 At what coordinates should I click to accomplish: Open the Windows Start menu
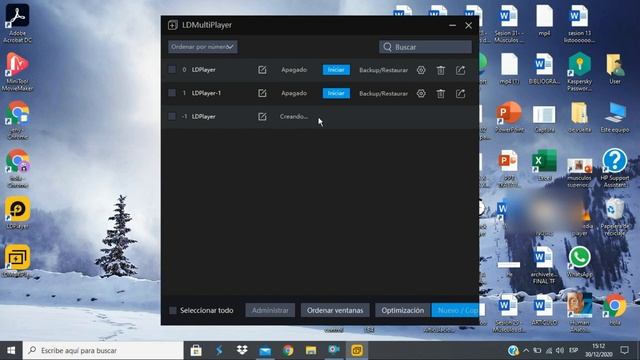click(x=11, y=350)
